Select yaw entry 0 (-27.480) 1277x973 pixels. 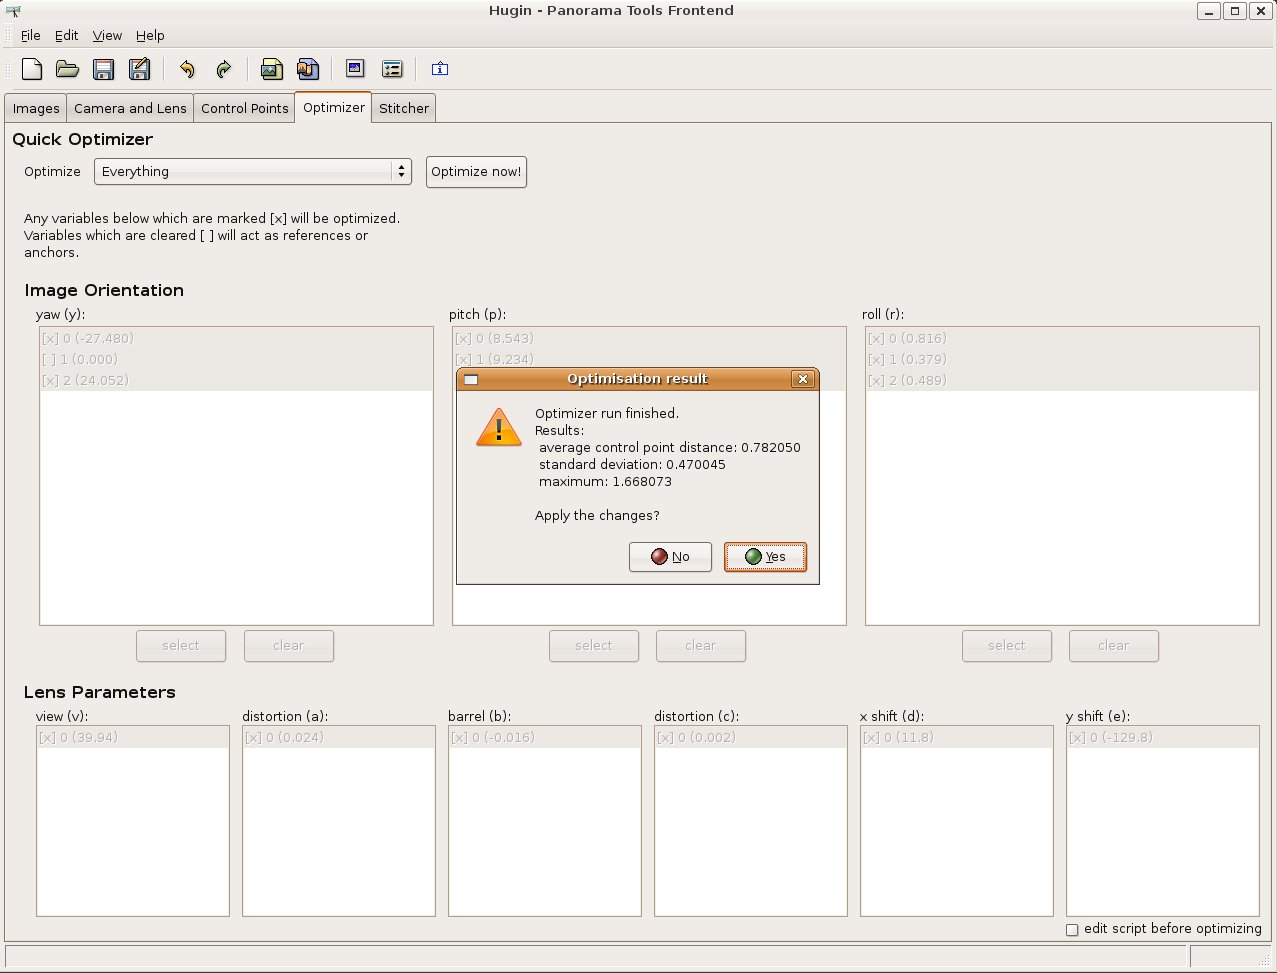coord(236,338)
